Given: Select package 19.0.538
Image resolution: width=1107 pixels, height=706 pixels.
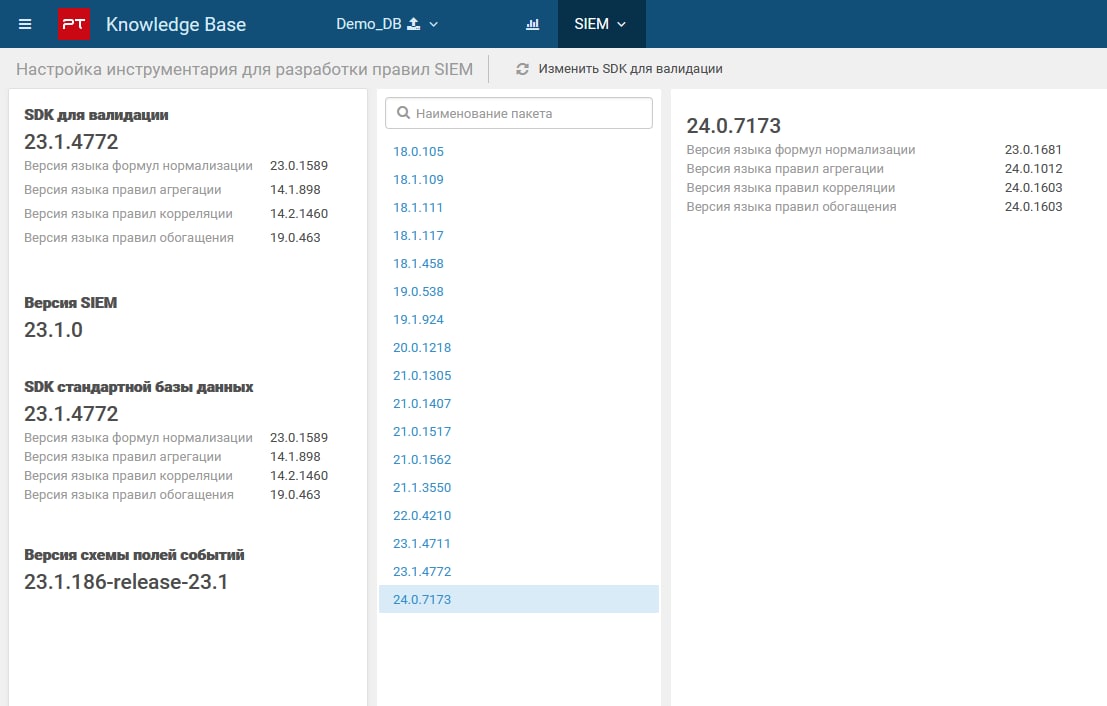Looking at the screenshot, I should click(419, 292).
